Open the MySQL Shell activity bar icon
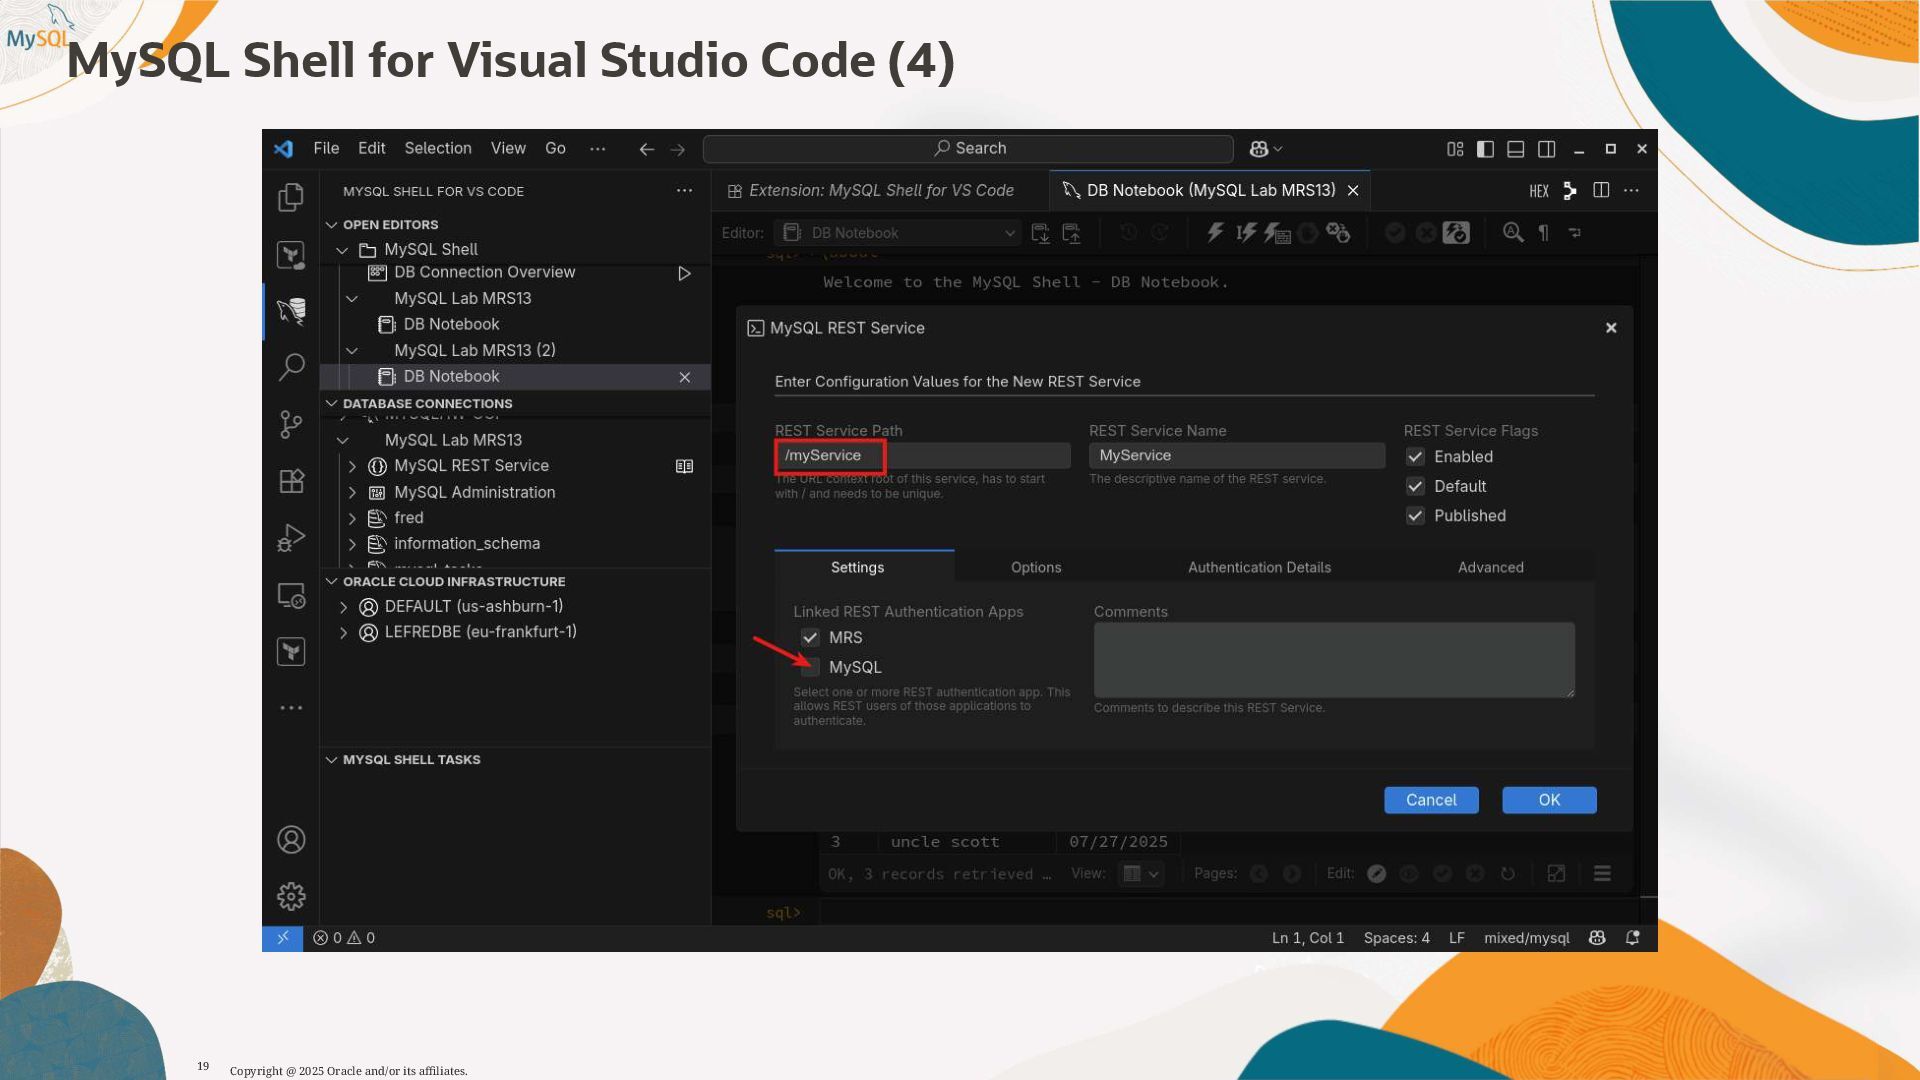 (291, 311)
